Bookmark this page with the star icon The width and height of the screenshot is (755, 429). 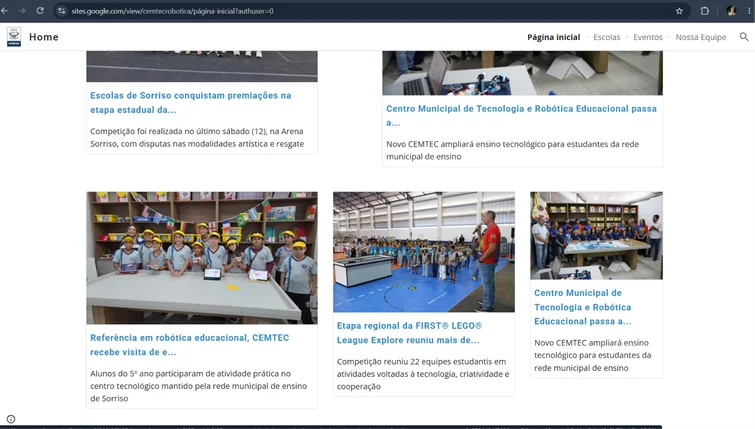click(679, 11)
